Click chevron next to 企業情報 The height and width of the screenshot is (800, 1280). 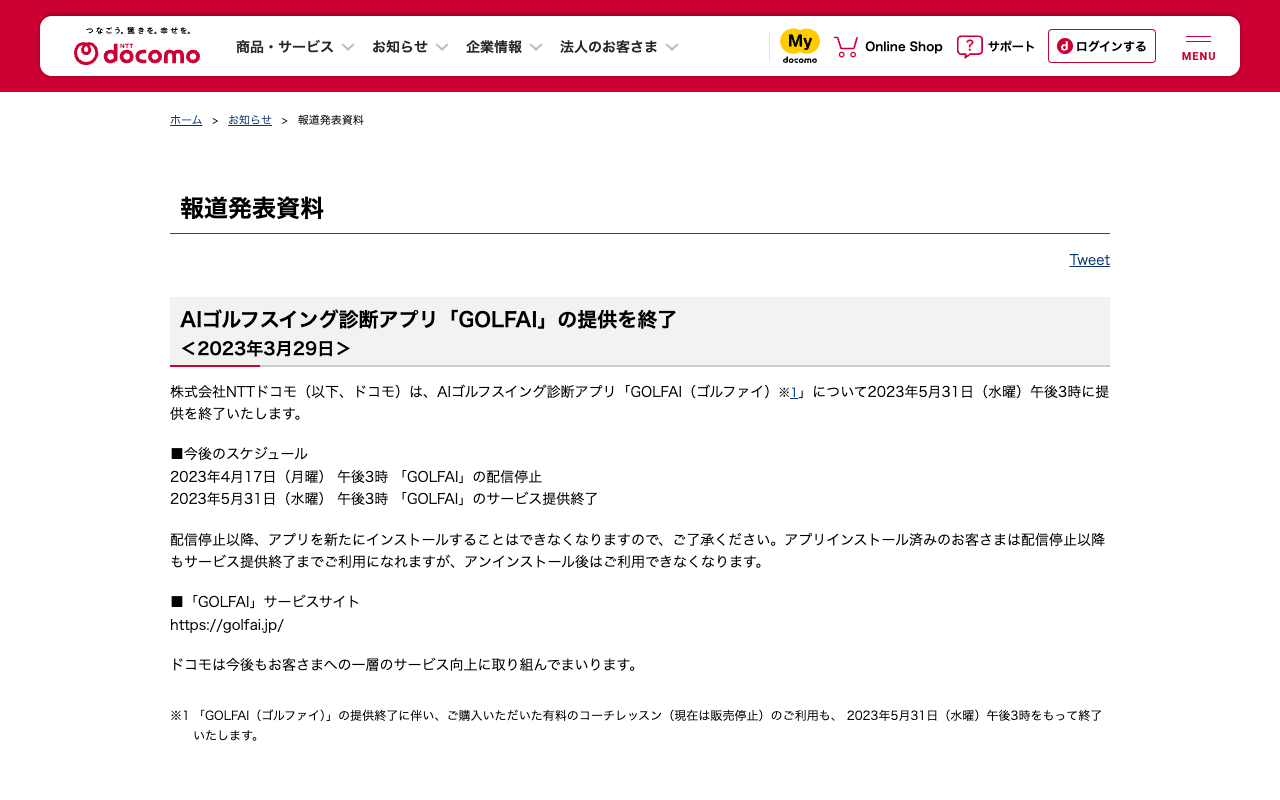(x=536, y=47)
